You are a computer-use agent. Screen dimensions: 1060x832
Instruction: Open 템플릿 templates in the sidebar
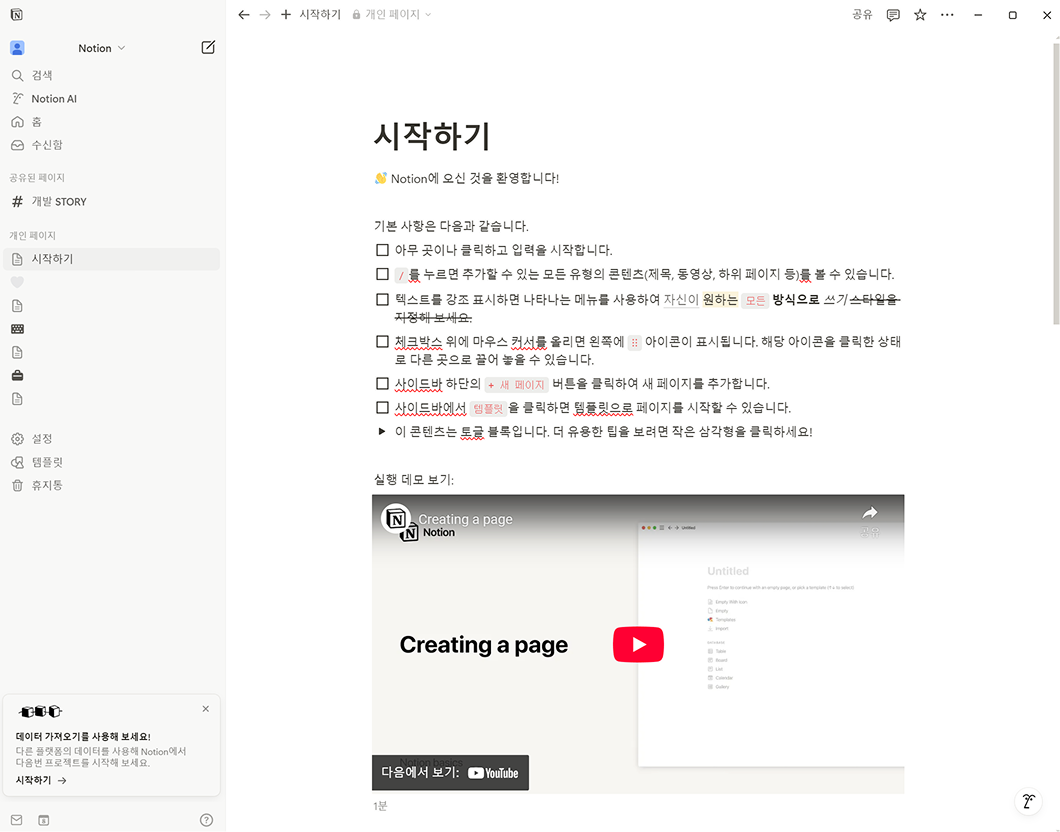[112, 462]
